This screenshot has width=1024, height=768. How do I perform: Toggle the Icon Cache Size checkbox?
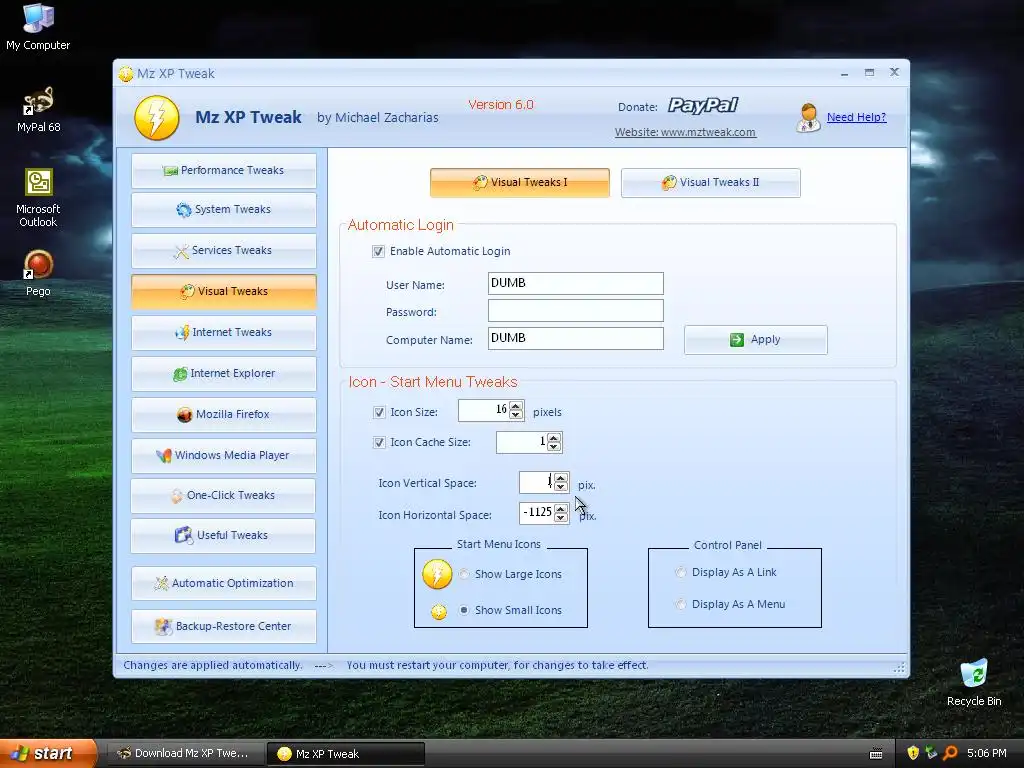(379, 443)
